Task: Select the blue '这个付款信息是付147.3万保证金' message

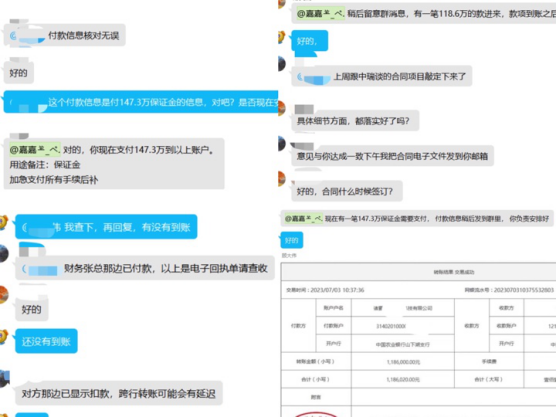Action: tap(141, 102)
